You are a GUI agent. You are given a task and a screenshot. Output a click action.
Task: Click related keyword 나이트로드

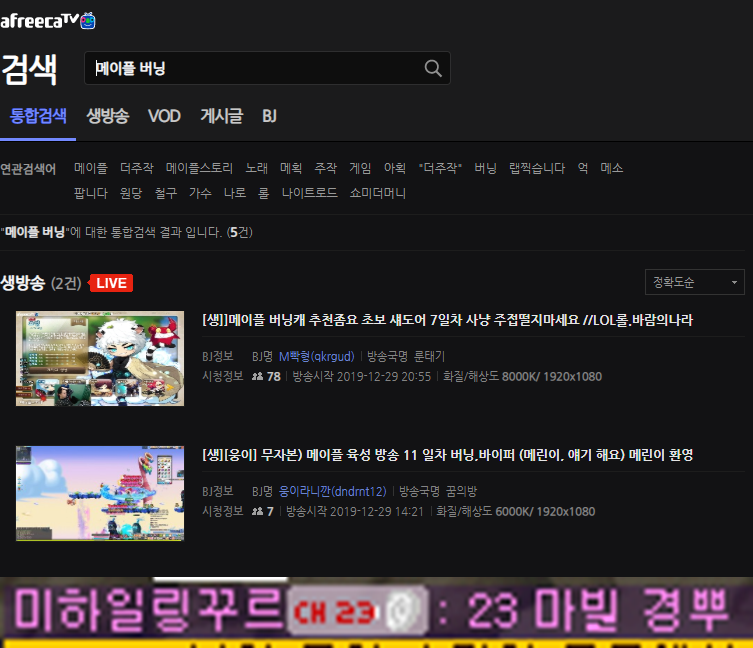pyautogui.click(x=309, y=193)
